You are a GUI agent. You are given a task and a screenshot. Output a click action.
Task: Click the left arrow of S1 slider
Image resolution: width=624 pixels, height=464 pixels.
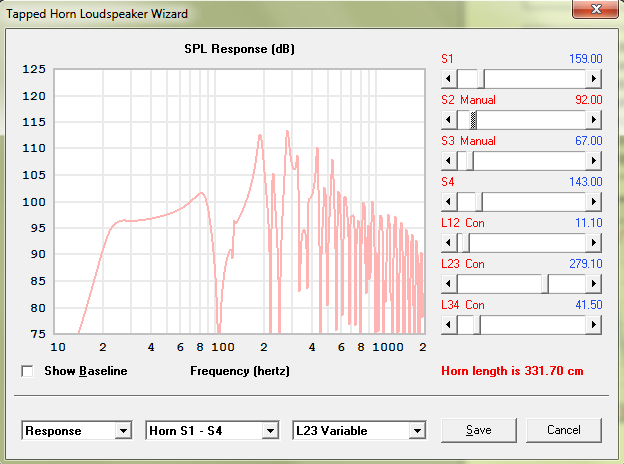[x=449, y=79]
